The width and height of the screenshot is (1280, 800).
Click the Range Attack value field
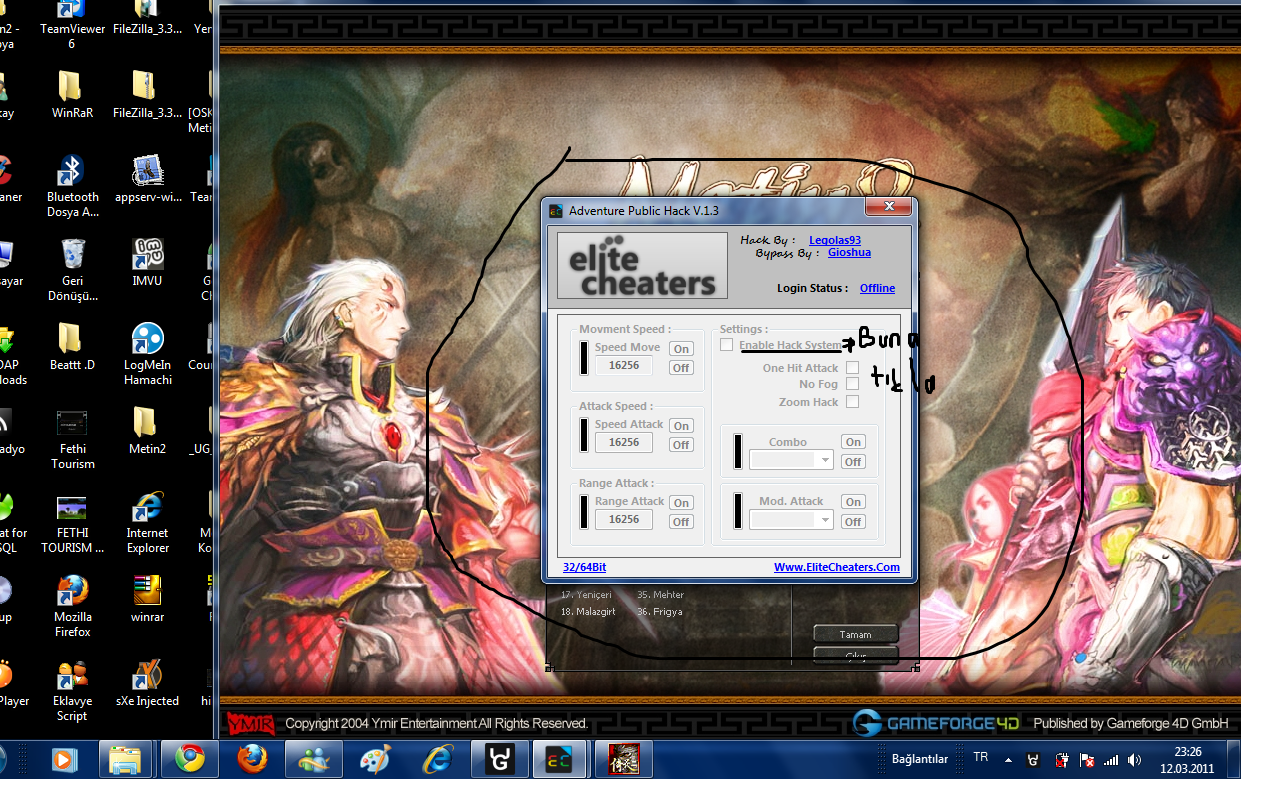(x=624, y=519)
